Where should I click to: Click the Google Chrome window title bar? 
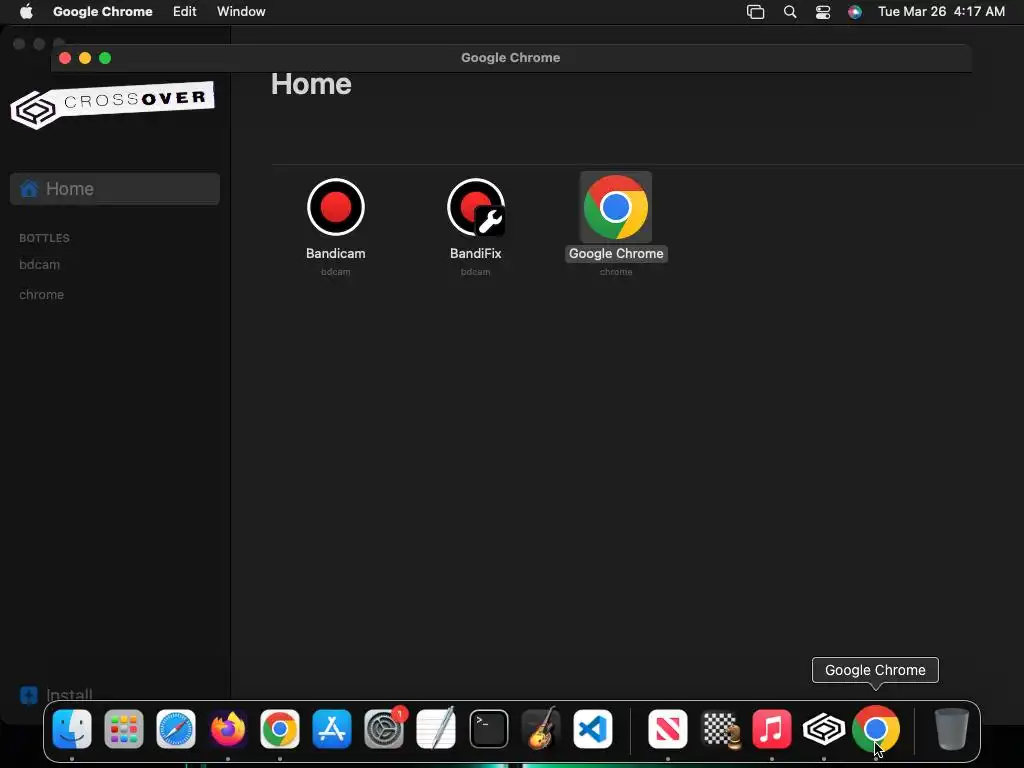511,57
